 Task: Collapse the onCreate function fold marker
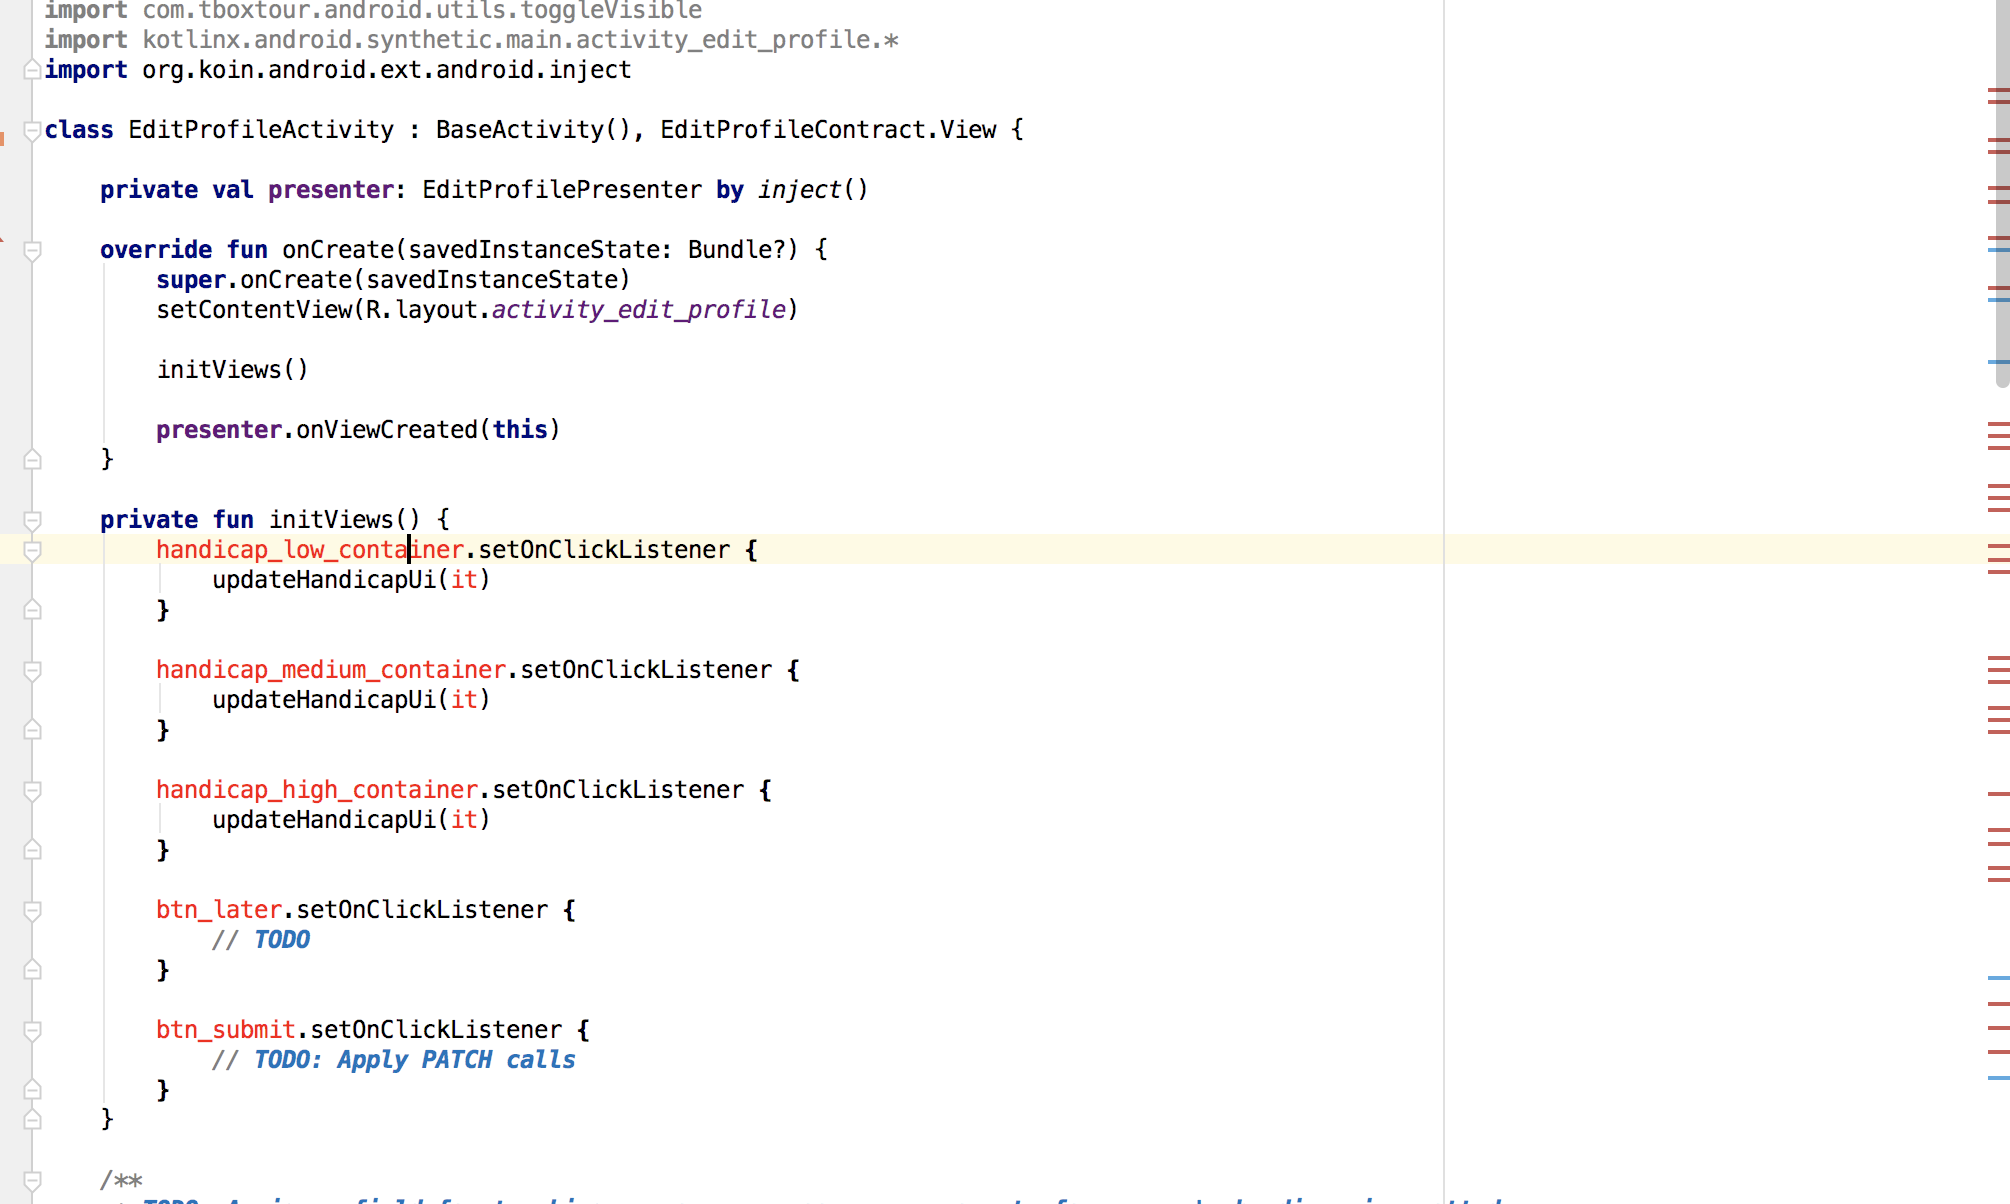[32, 250]
